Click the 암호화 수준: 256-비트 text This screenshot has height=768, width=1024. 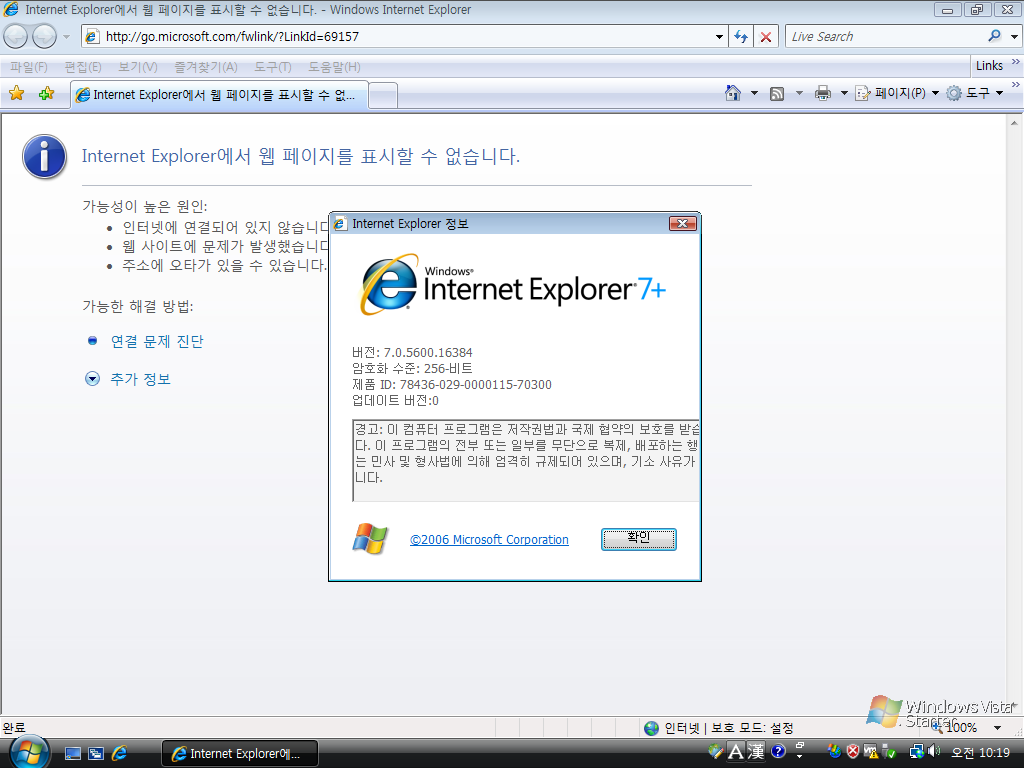pos(412,368)
